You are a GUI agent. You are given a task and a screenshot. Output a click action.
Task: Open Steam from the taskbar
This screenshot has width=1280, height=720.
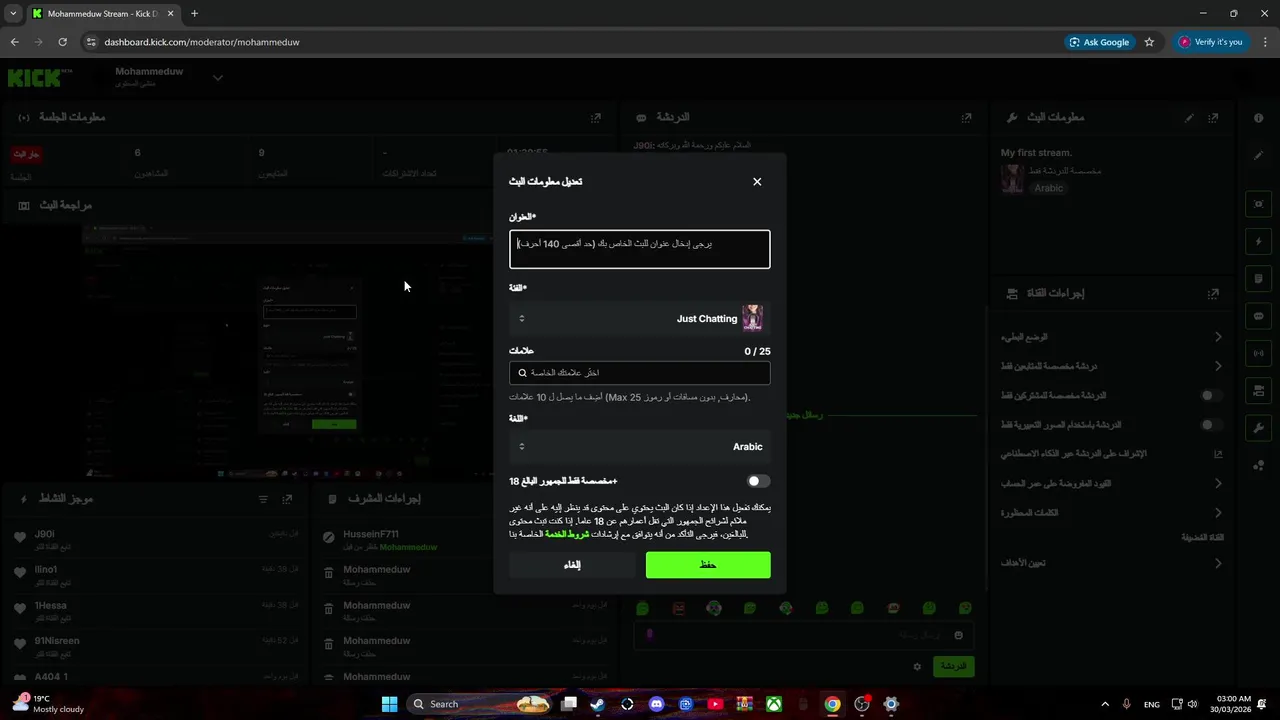[598, 704]
